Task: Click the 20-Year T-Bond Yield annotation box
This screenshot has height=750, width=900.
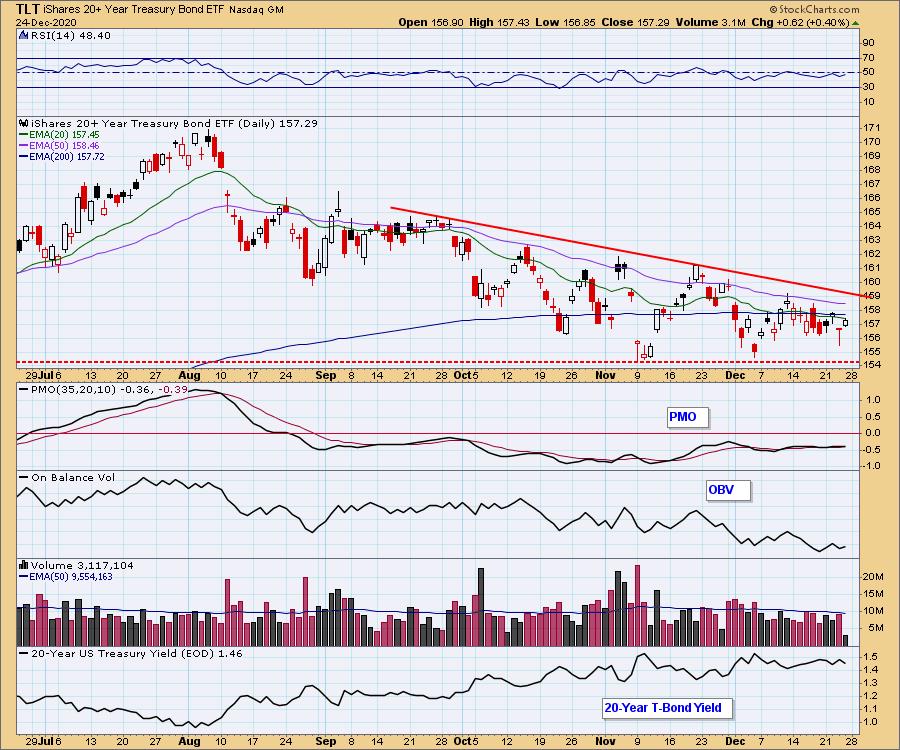Action: click(x=668, y=708)
